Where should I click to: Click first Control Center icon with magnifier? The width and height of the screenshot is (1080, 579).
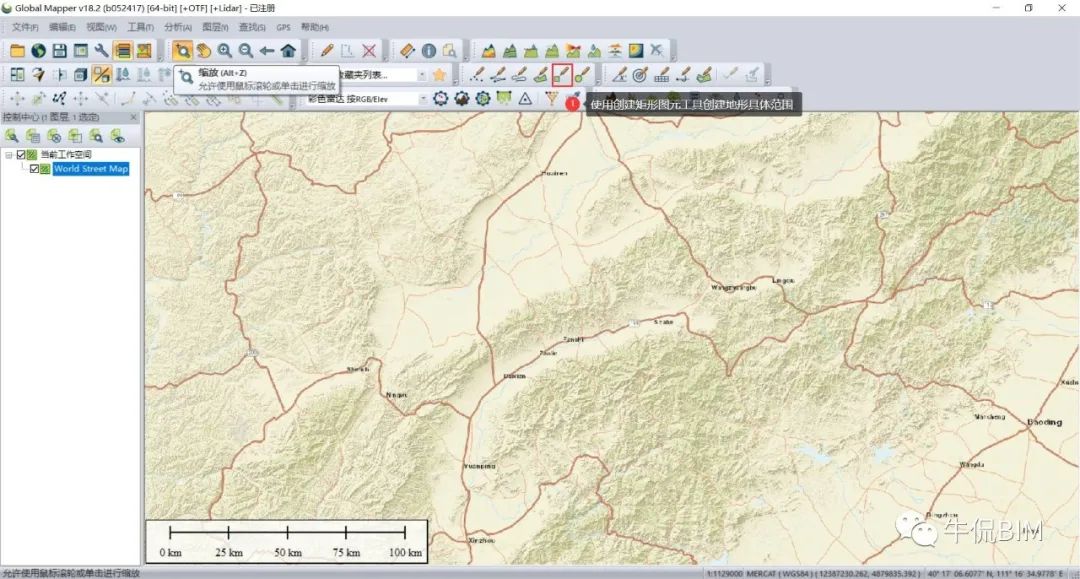point(12,136)
